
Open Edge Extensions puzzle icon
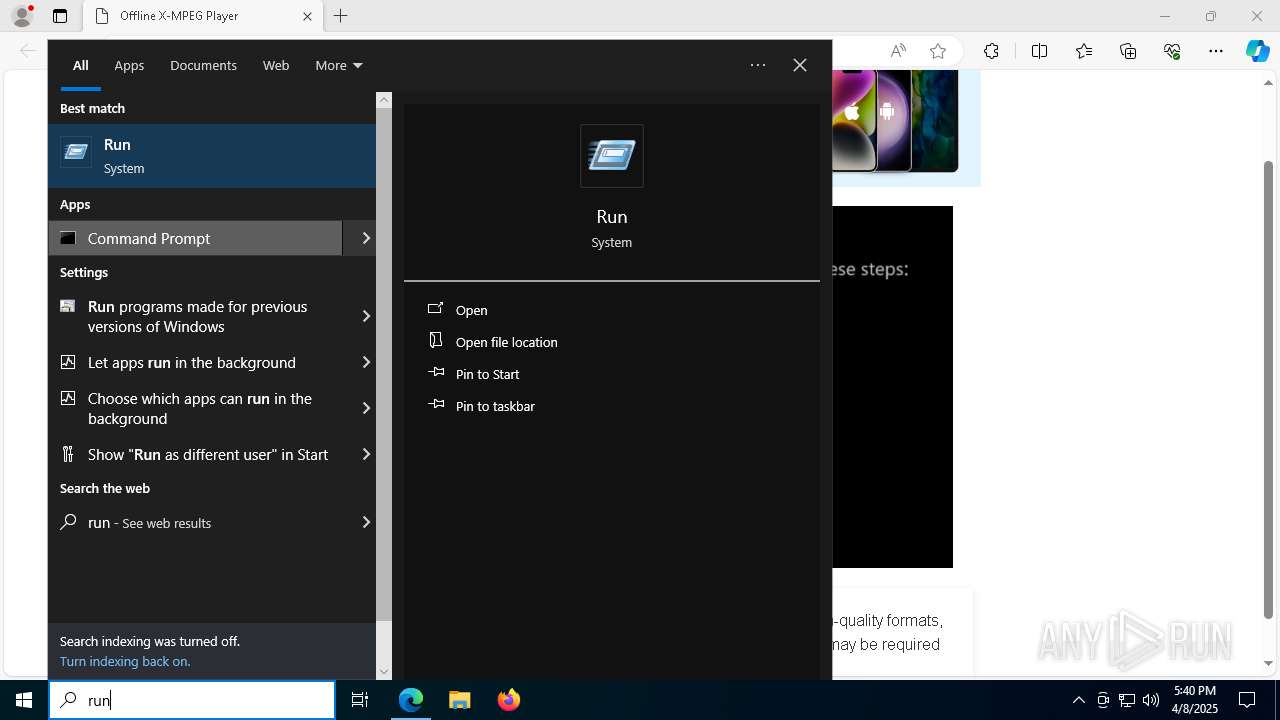click(x=991, y=51)
